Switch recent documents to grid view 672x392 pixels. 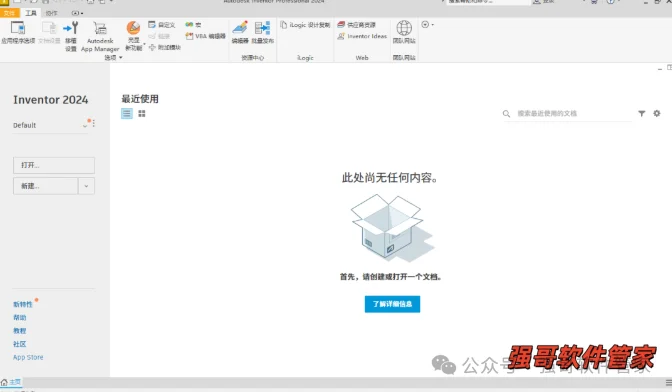click(x=142, y=114)
